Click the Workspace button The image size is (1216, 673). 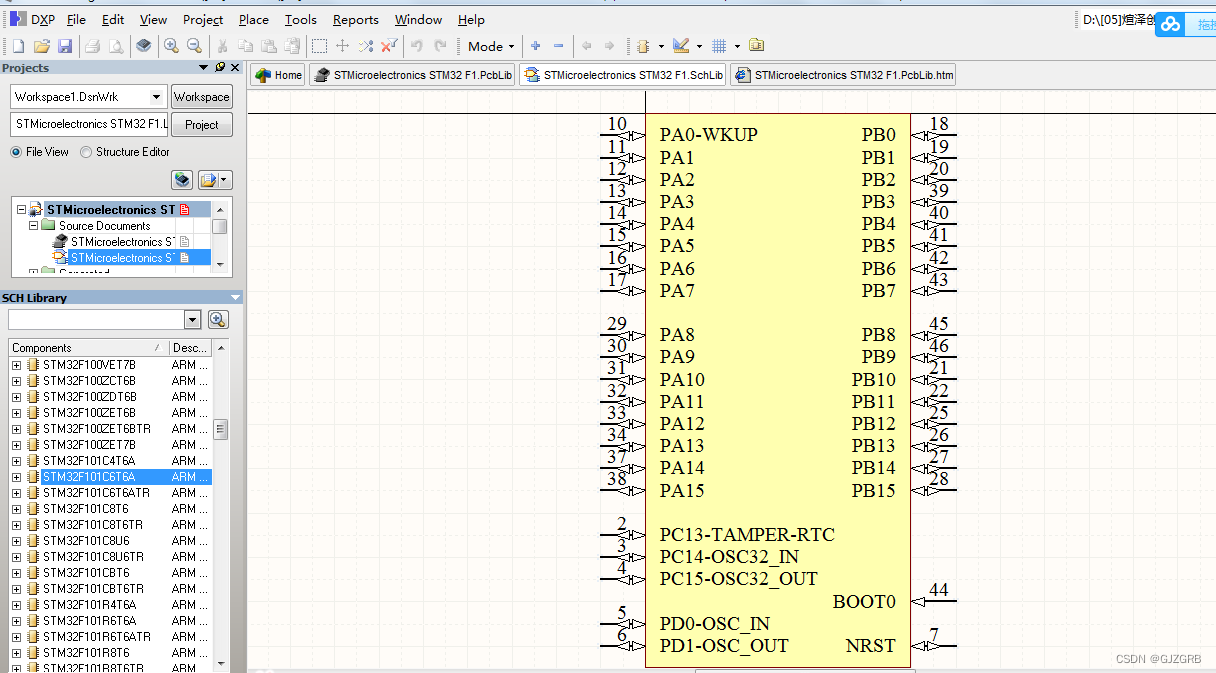tap(201, 96)
